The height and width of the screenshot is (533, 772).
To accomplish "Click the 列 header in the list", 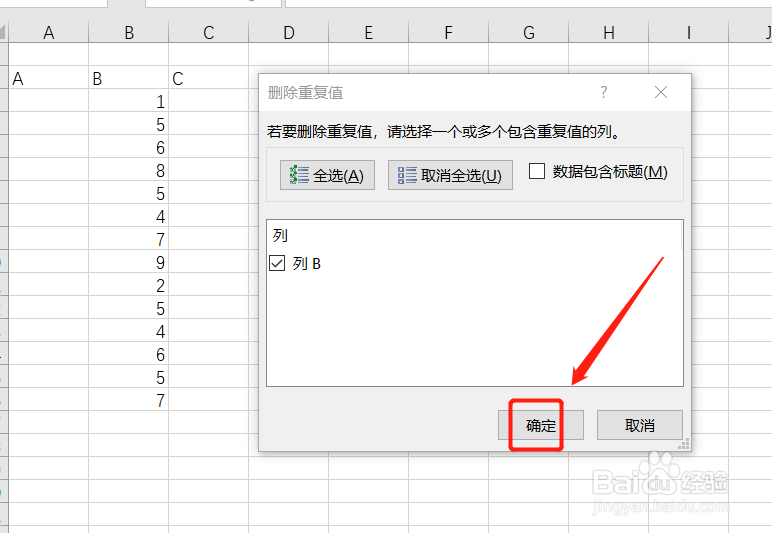I will 280,235.
